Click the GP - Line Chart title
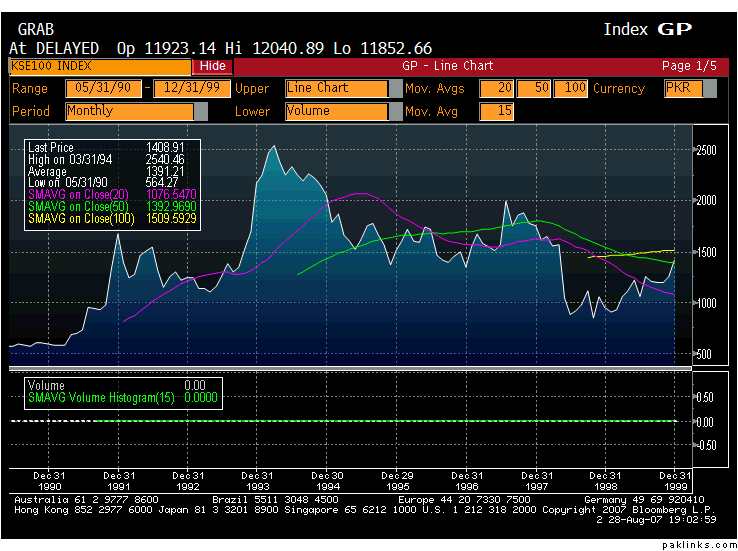This screenshot has width=738, height=551. 447,66
